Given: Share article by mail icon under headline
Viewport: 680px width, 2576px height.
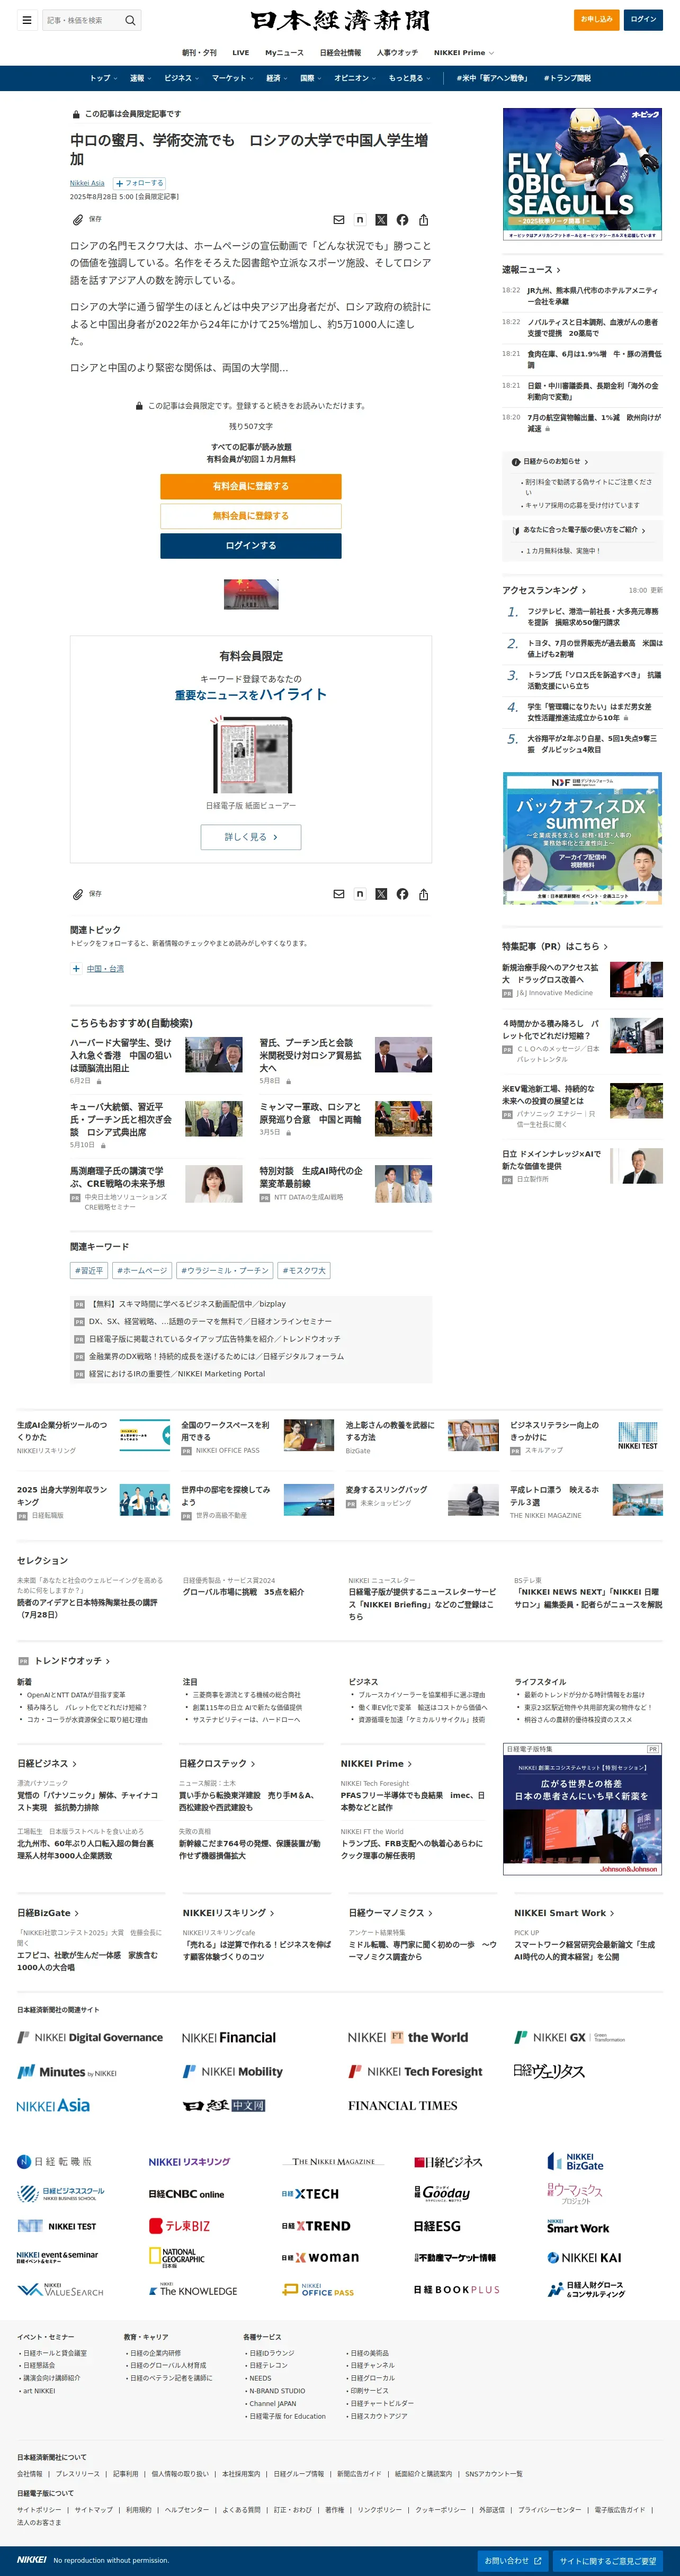Looking at the screenshot, I should (339, 220).
